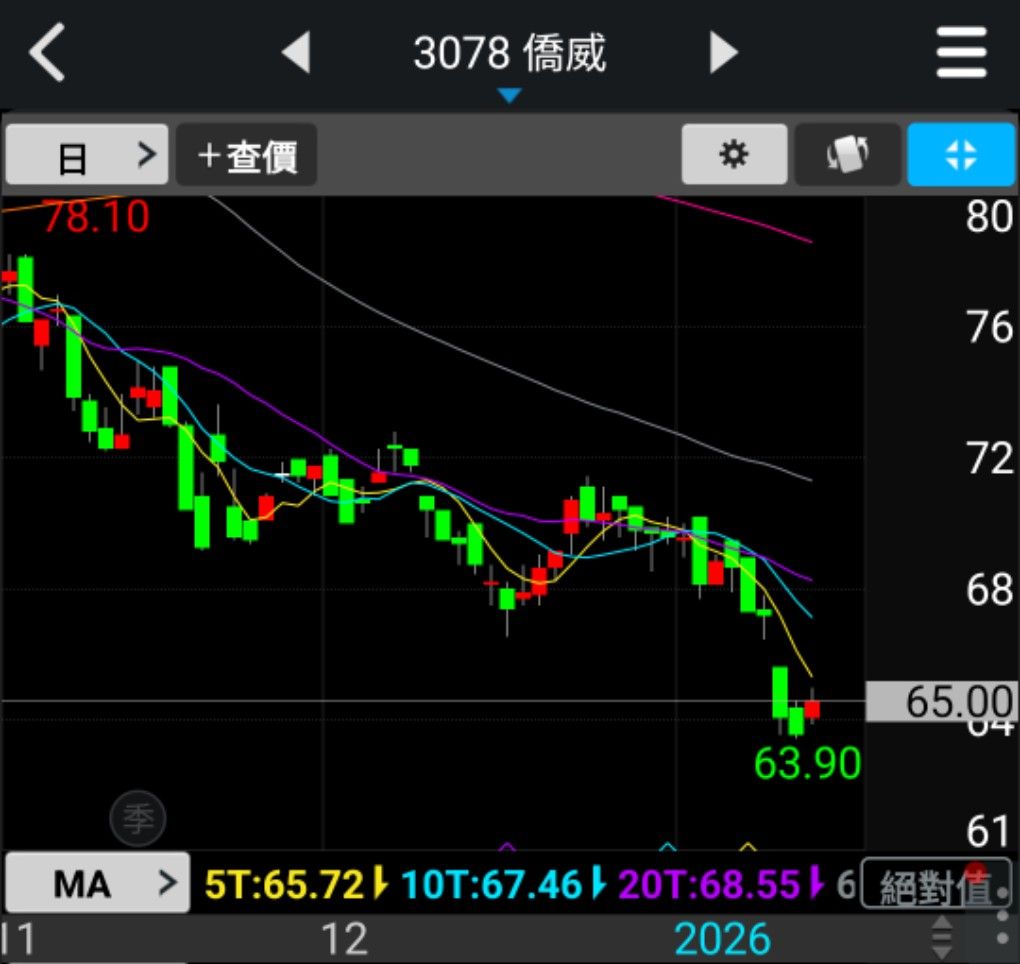Select the 20T:68.55 moving average value
1020x964 pixels.
point(709,885)
